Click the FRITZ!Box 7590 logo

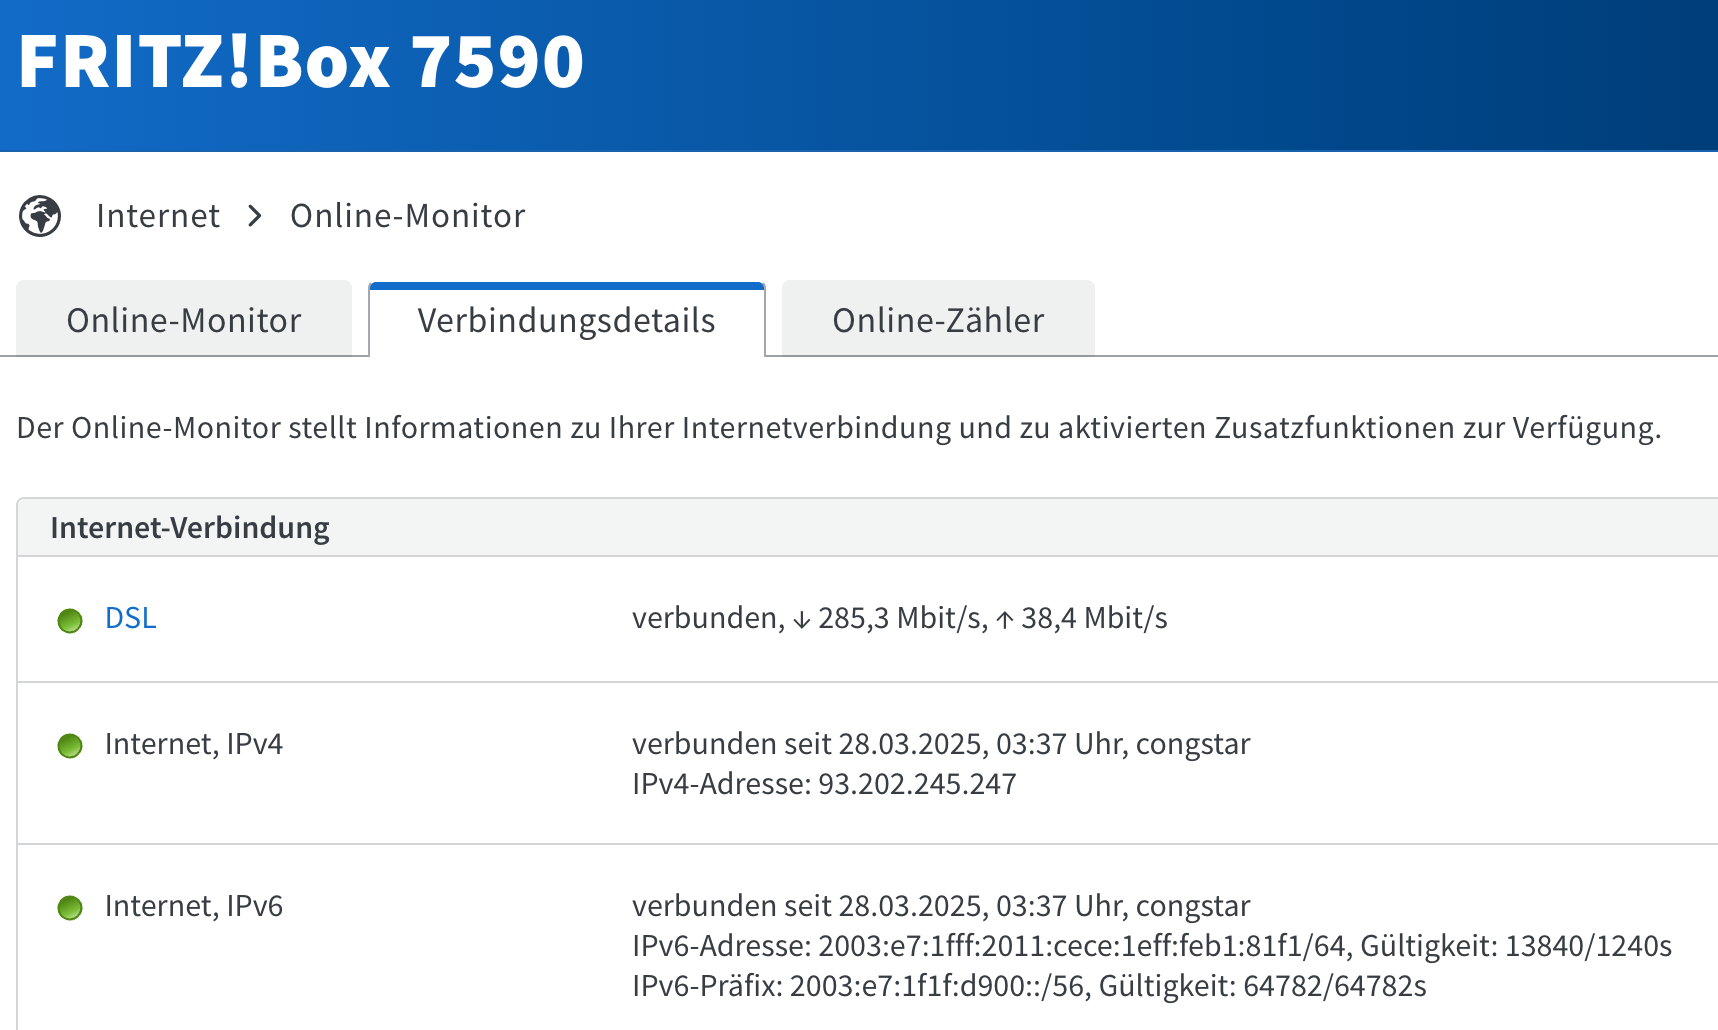[x=301, y=62]
